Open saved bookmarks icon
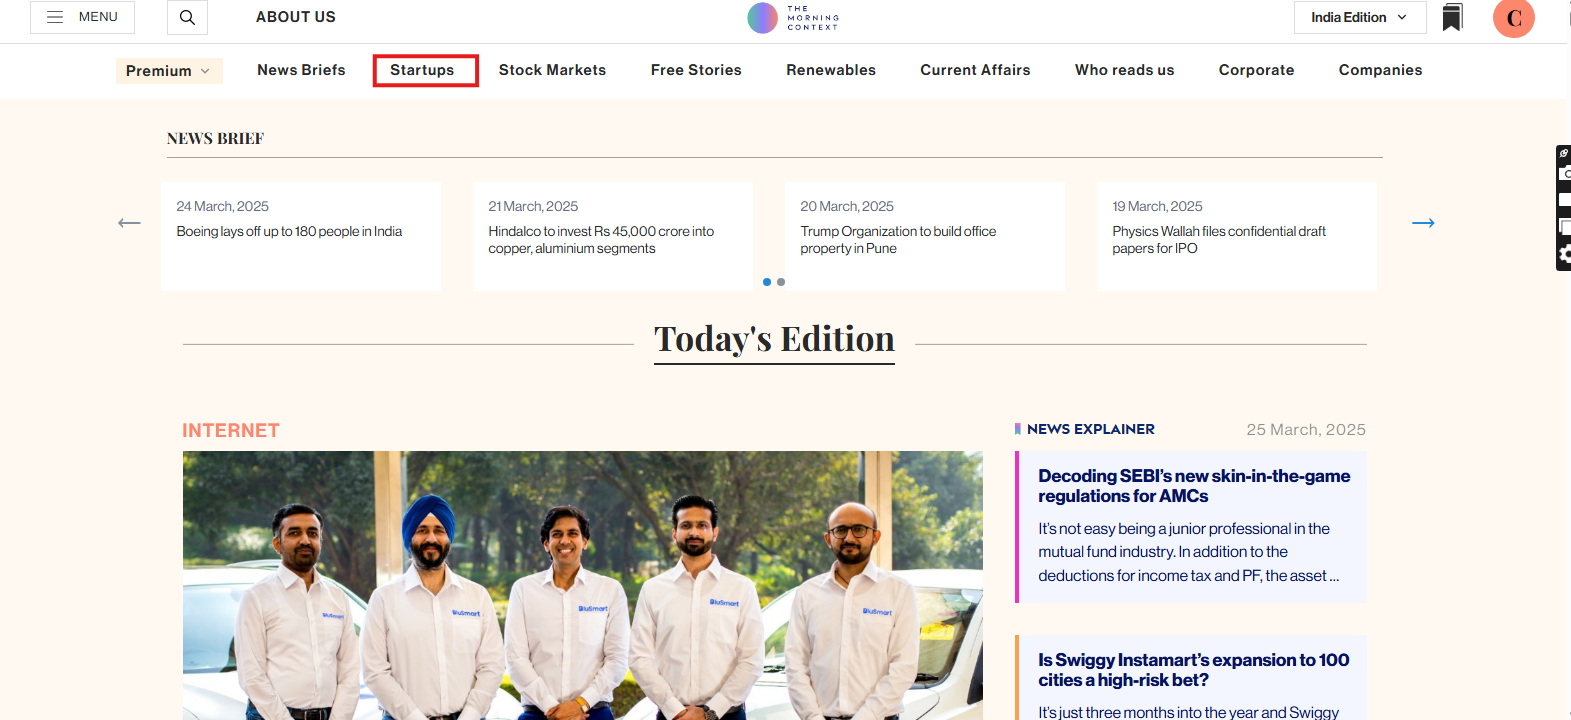 (x=1452, y=17)
